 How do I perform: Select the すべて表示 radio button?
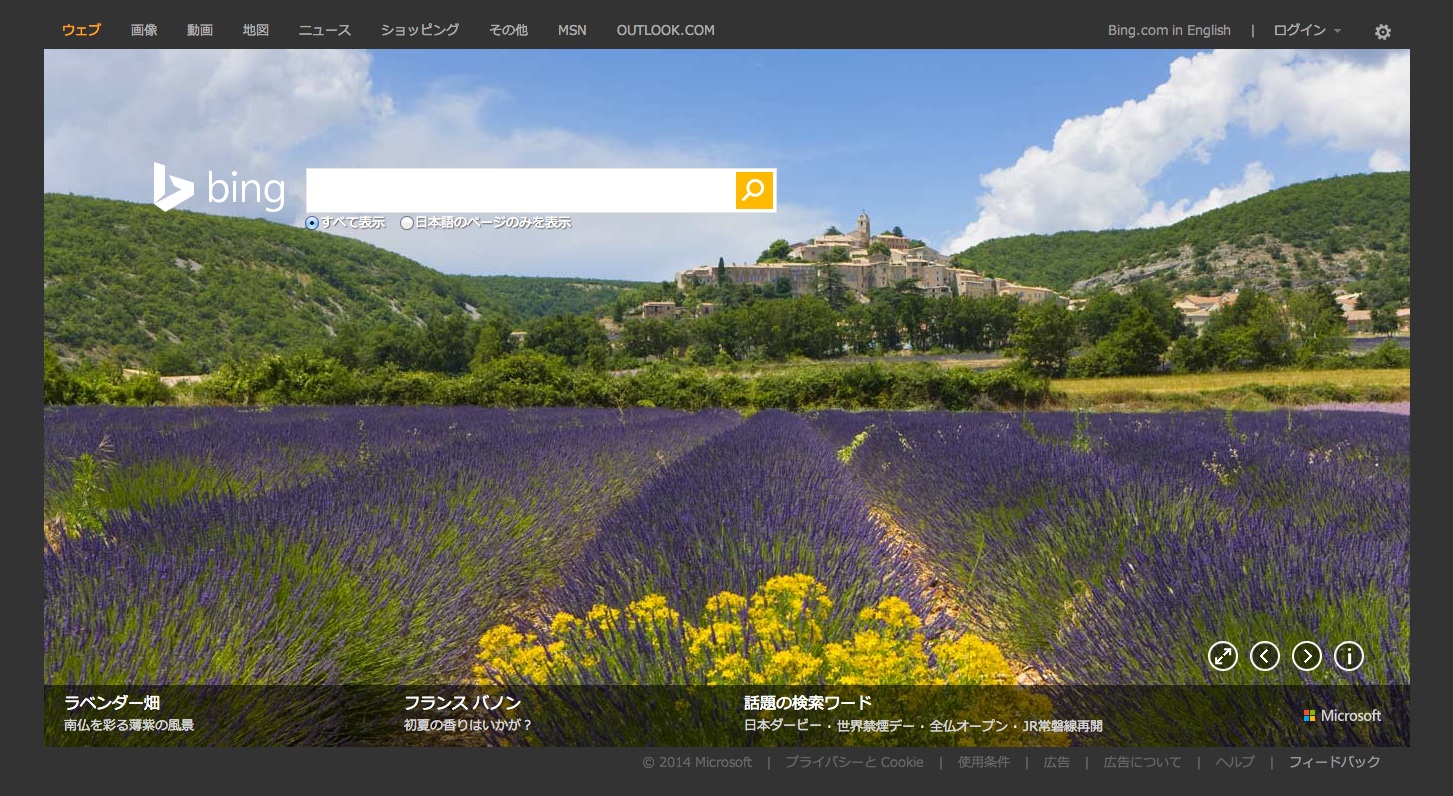pos(312,223)
